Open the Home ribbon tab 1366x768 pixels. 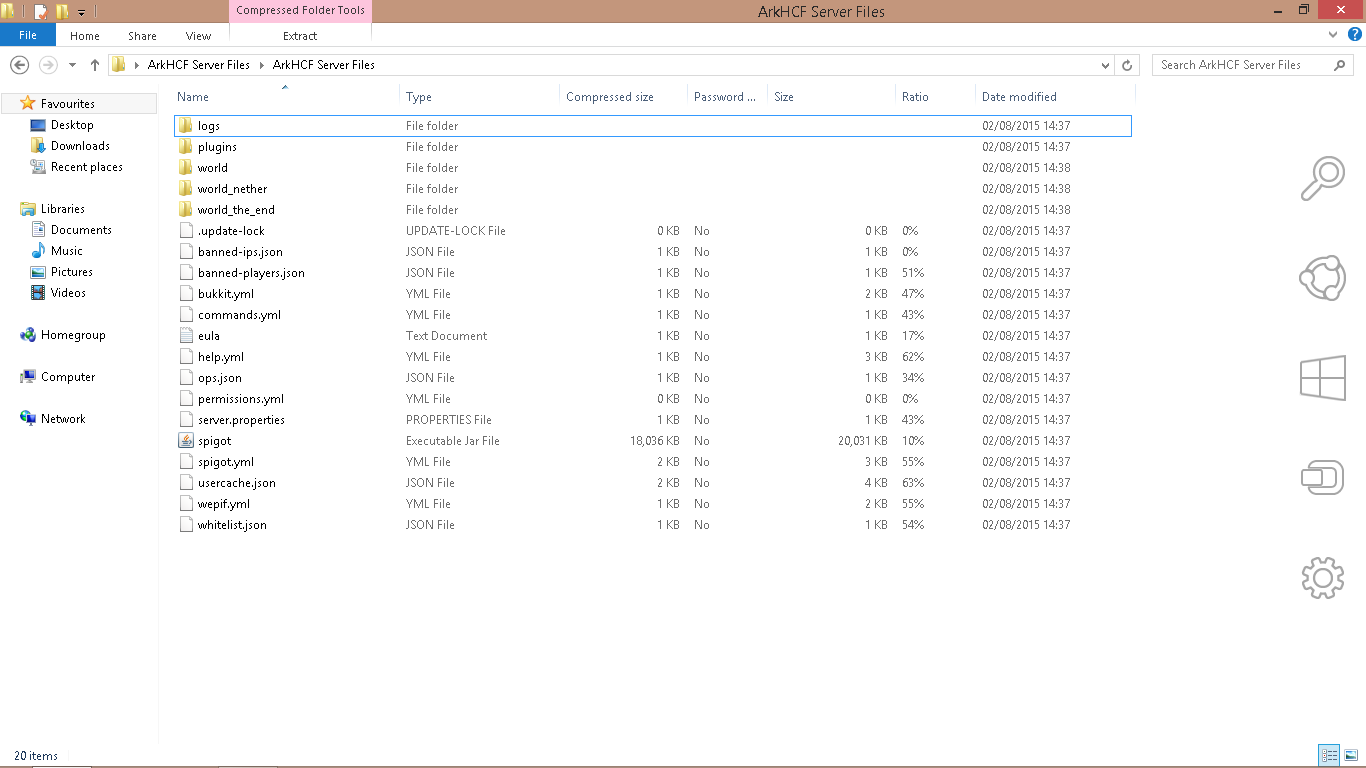click(85, 36)
